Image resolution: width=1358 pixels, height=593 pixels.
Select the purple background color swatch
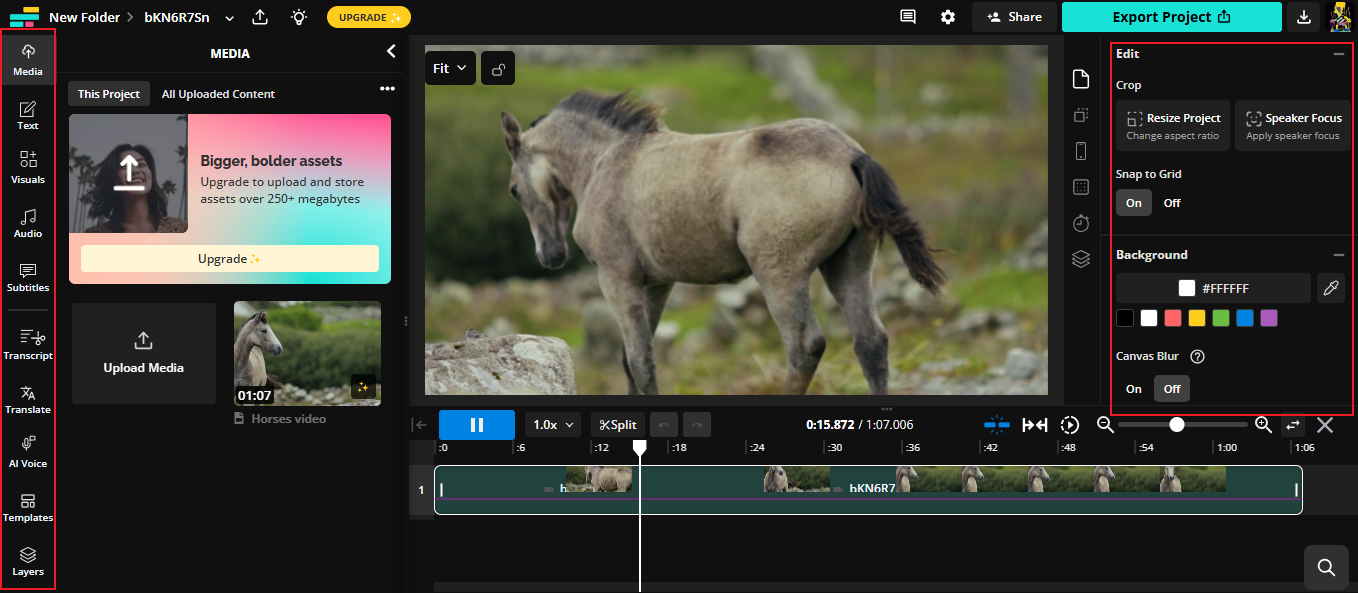click(1269, 318)
